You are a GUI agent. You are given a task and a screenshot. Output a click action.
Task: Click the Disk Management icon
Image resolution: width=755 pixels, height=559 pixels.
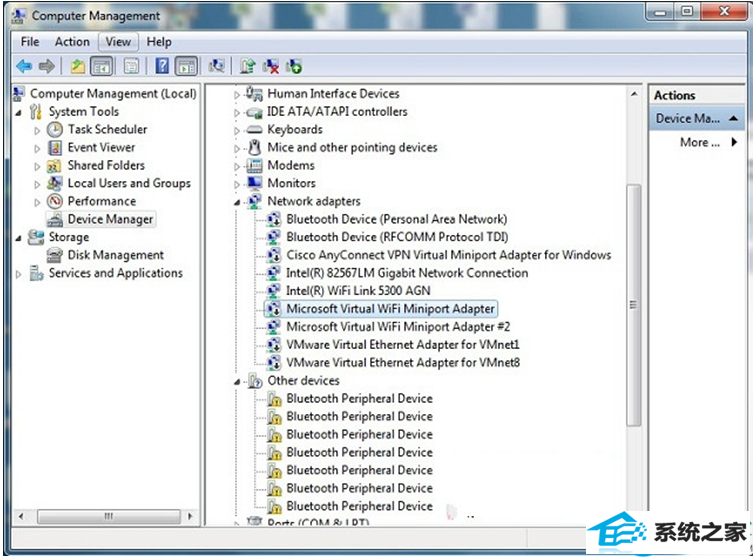coord(54,255)
